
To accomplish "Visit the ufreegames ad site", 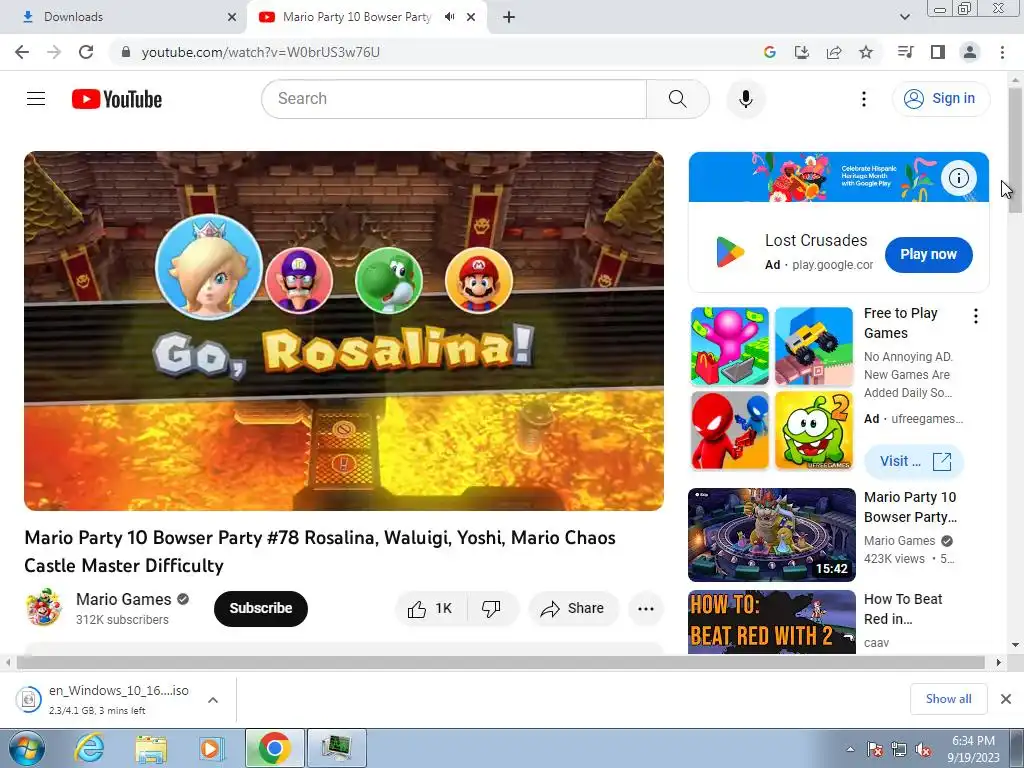I will click(914, 461).
